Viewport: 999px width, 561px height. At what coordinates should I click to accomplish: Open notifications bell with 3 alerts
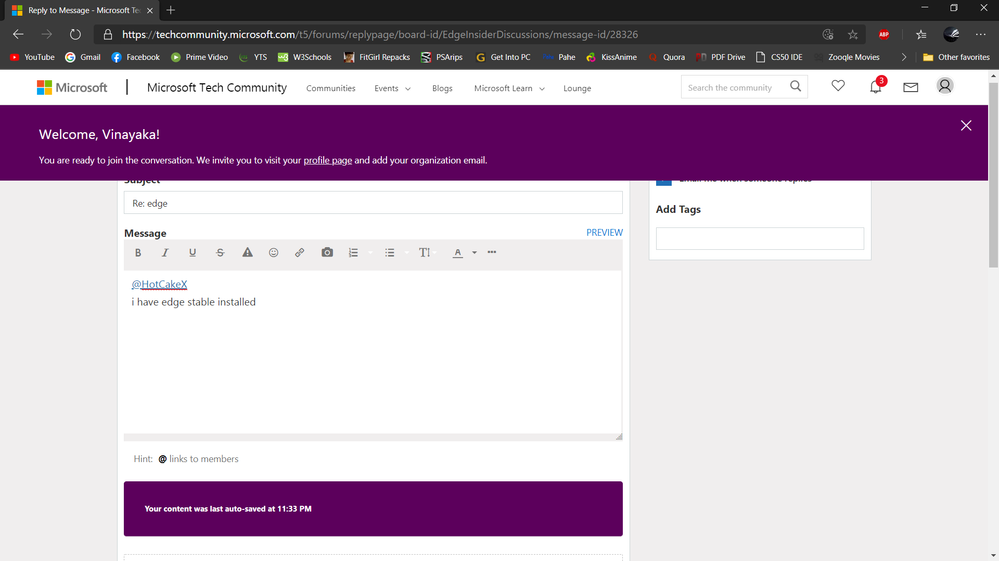[x=876, y=86]
